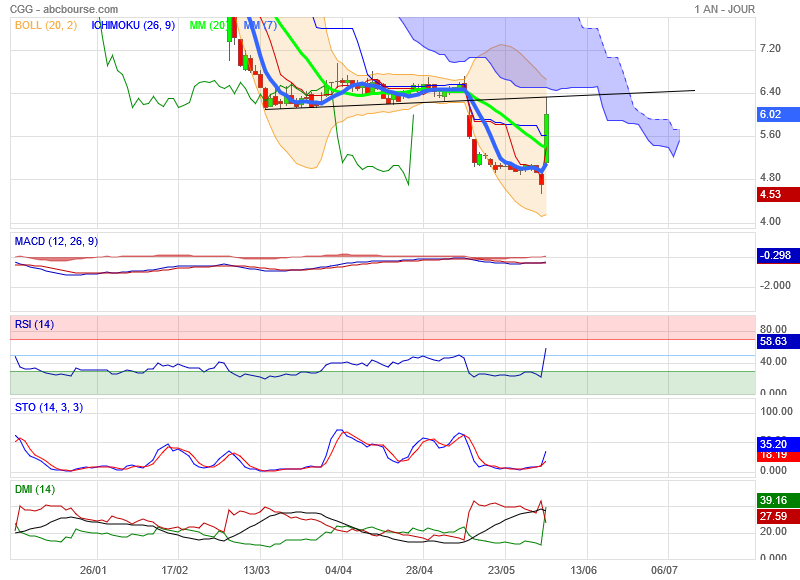
Task: Click the blue 6.02 current price tag
Action: tap(778, 114)
